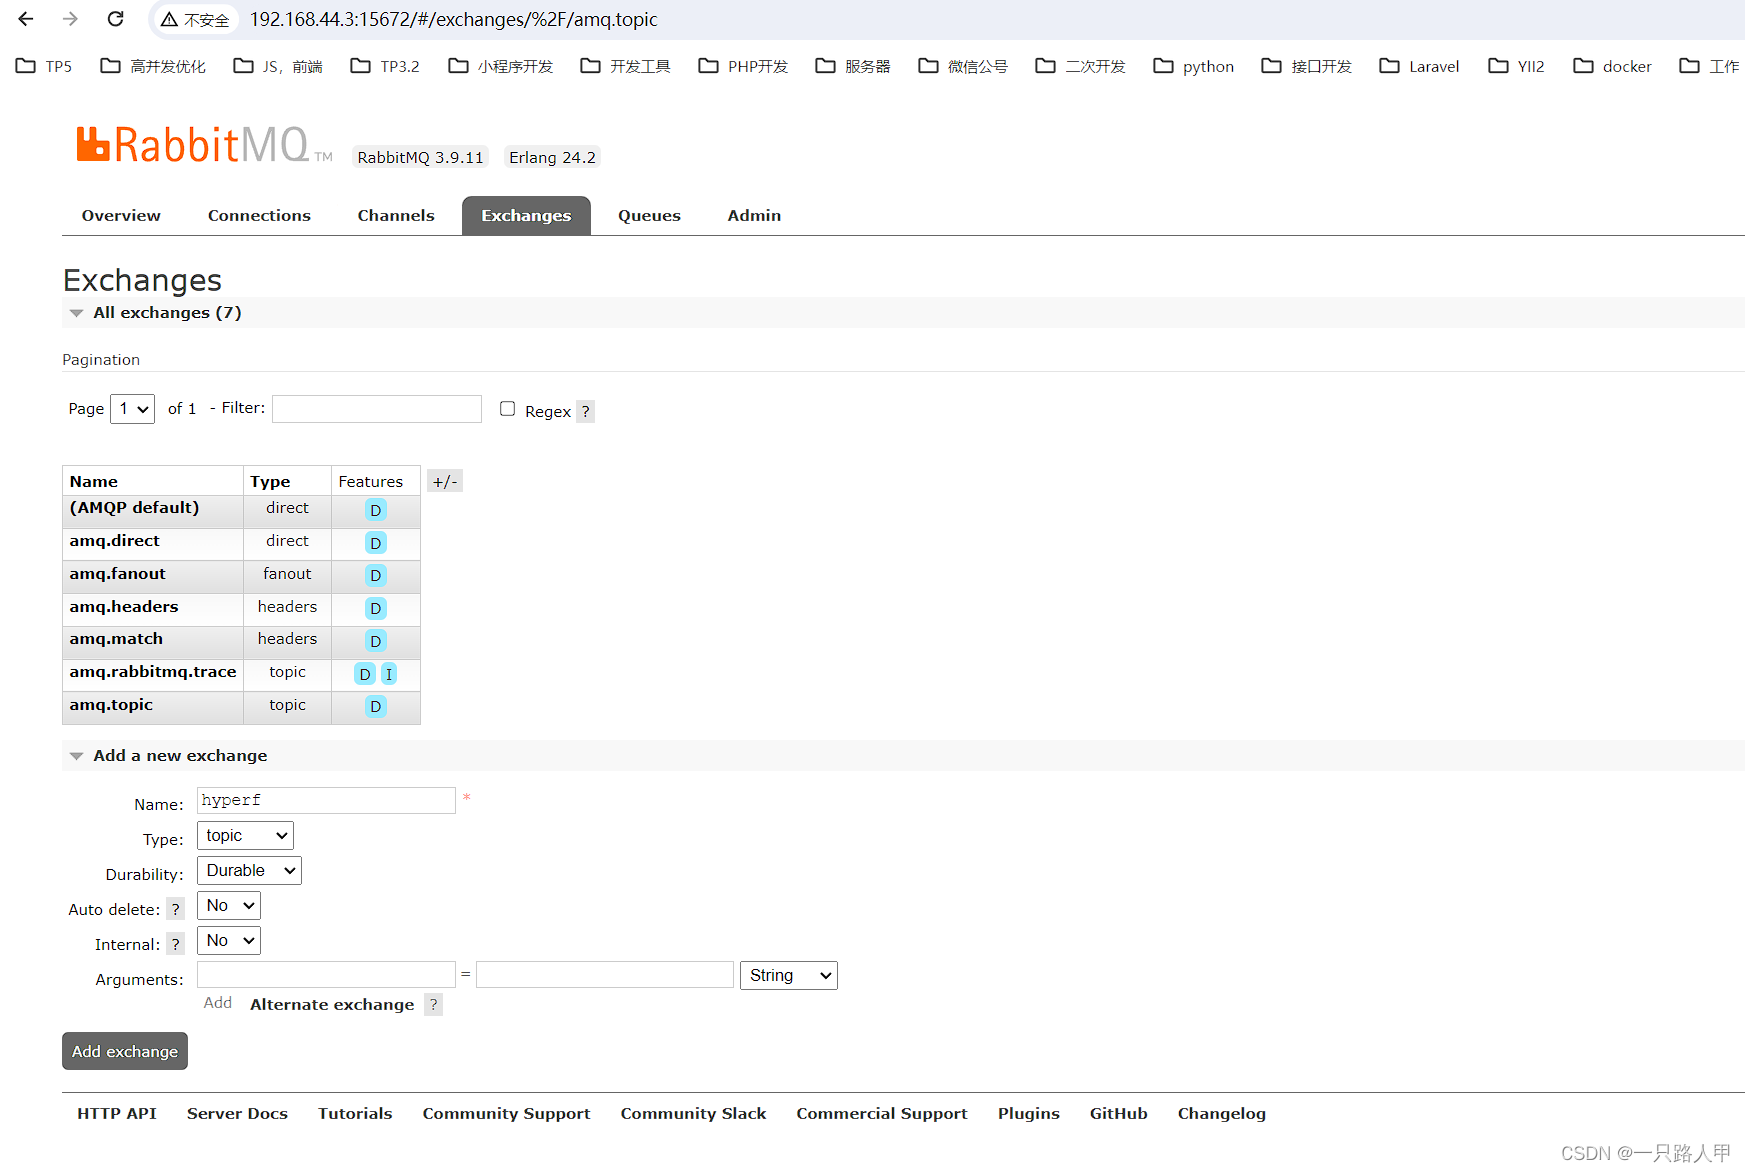Open the 小程序开发 bookmark folder
This screenshot has height=1173, width=1745.
[500, 66]
